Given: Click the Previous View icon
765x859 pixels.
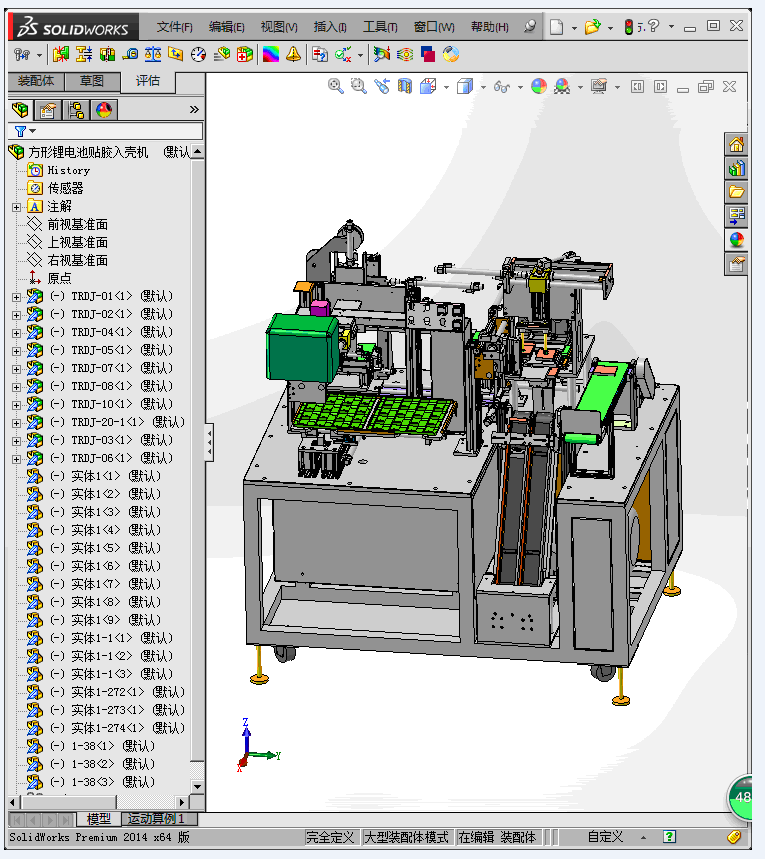Looking at the screenshot, I should (382, 86).
